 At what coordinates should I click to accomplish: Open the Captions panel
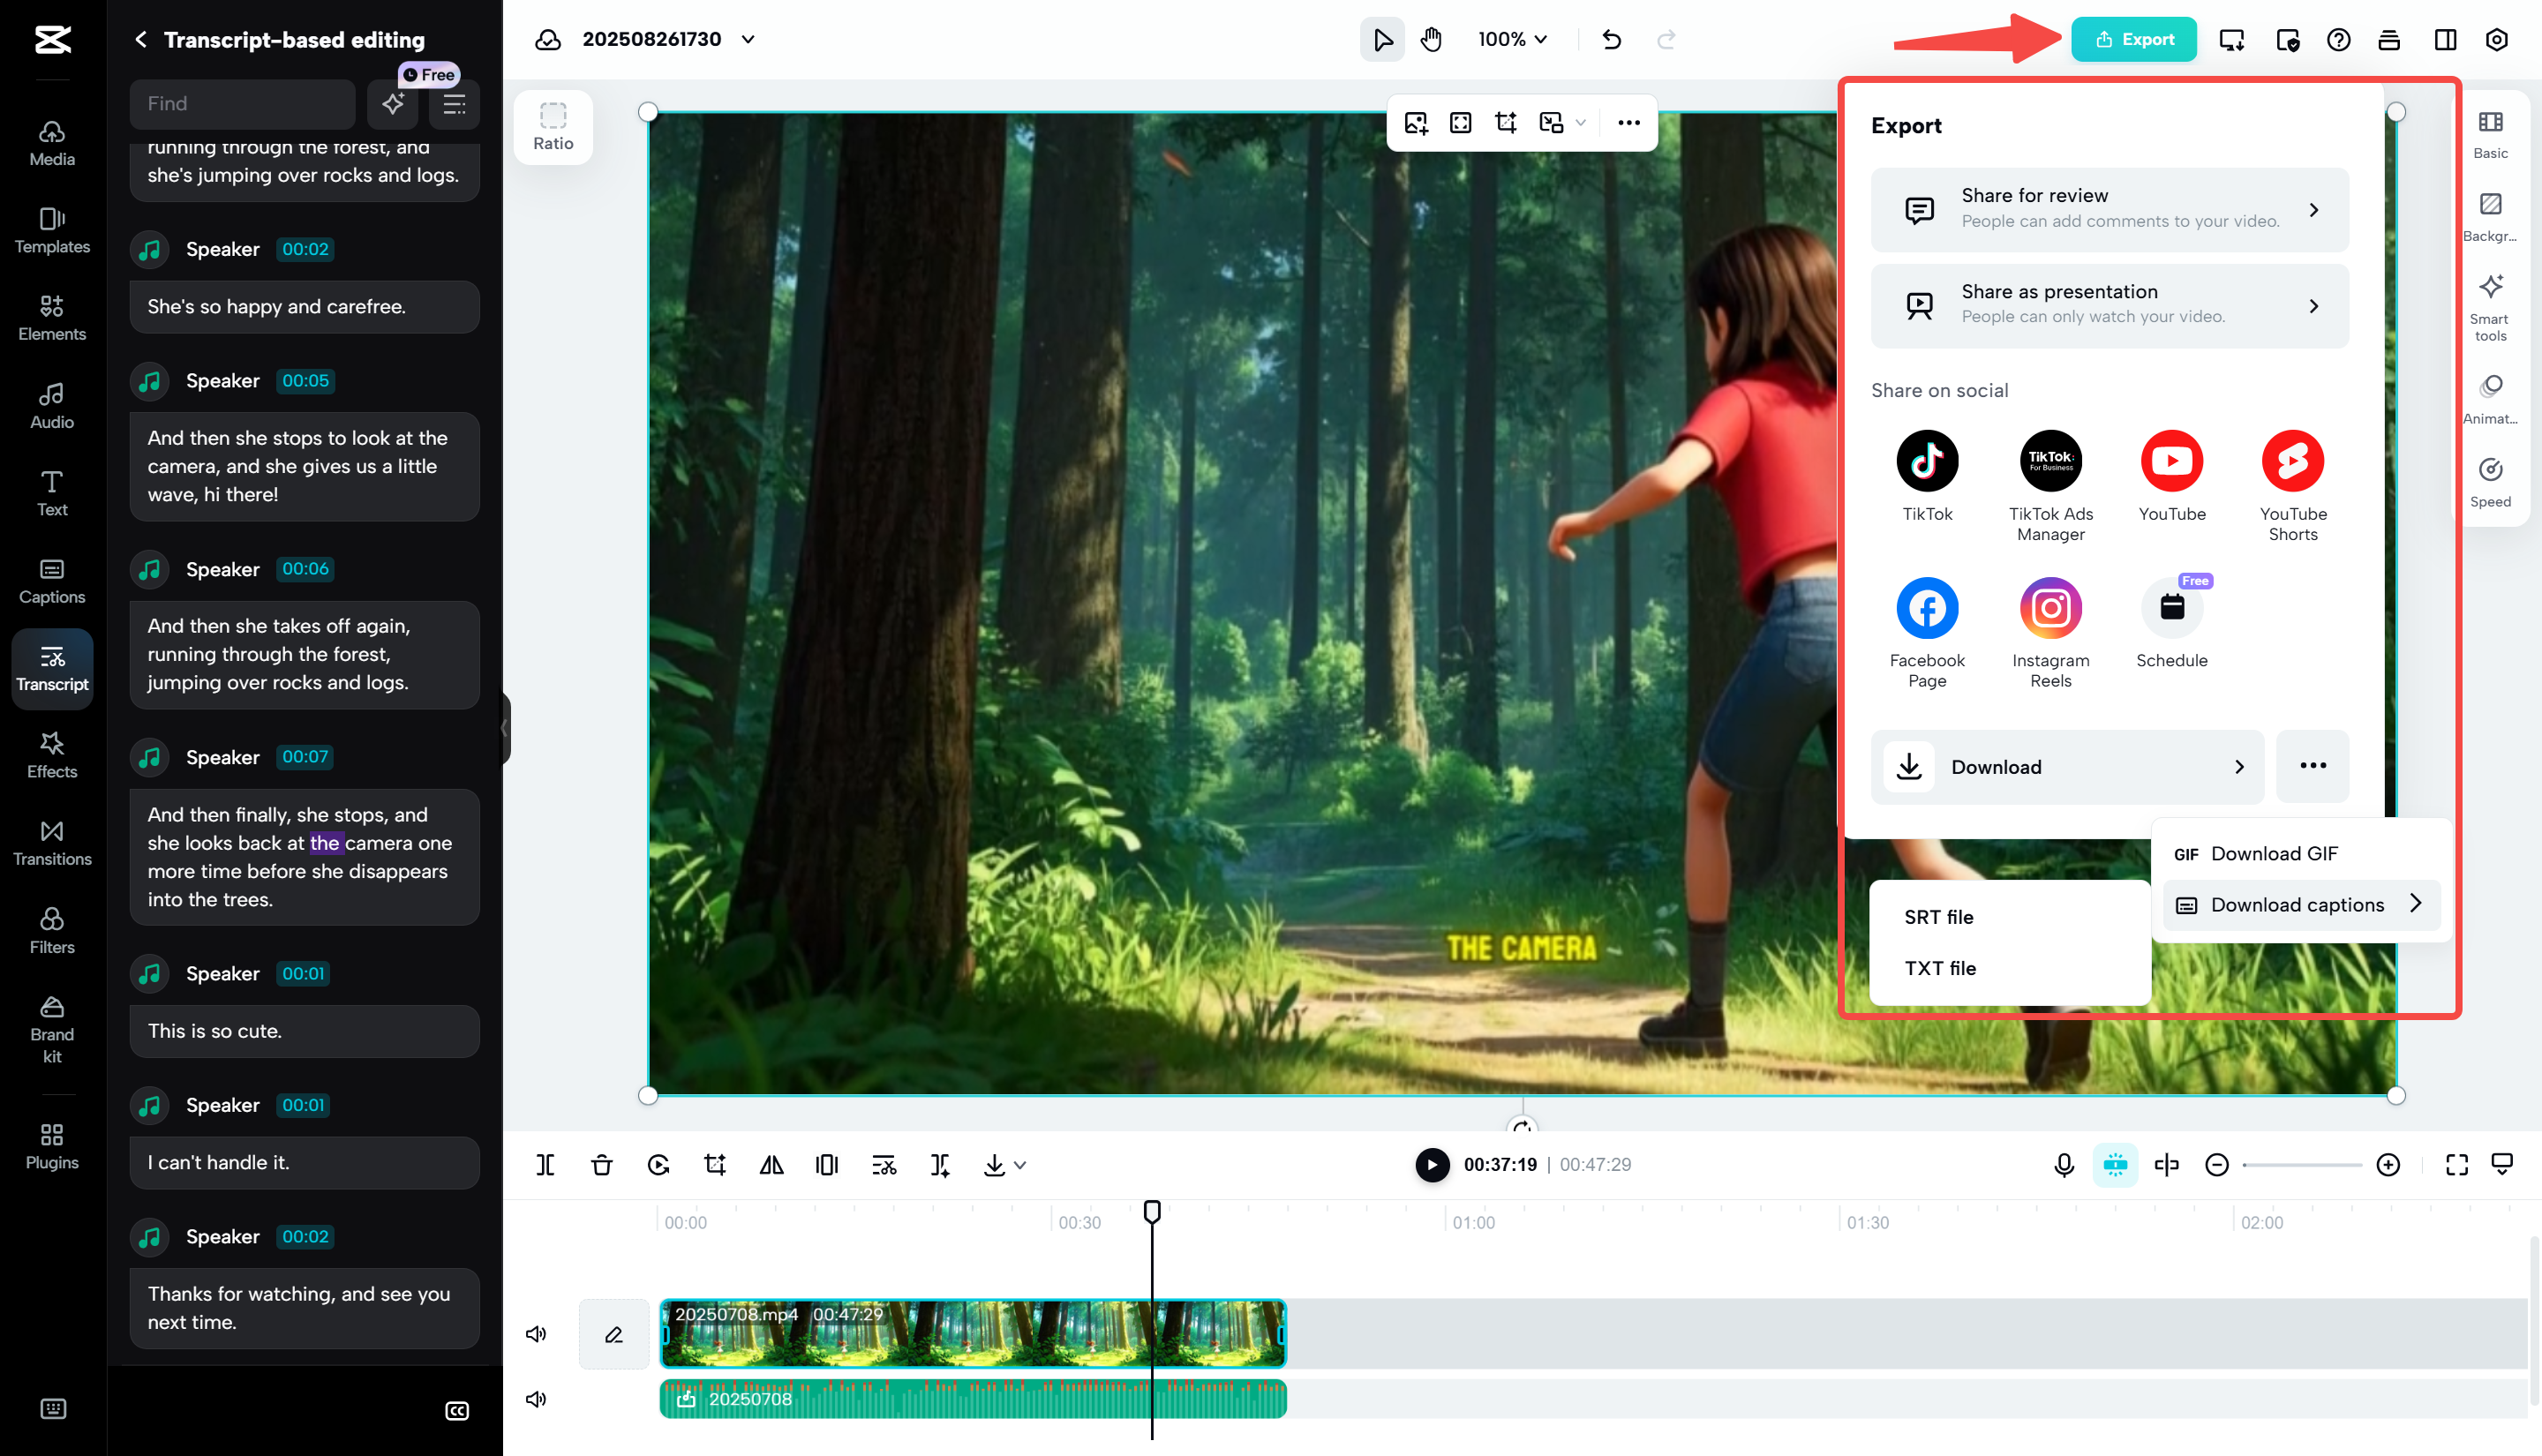point(52,581)
